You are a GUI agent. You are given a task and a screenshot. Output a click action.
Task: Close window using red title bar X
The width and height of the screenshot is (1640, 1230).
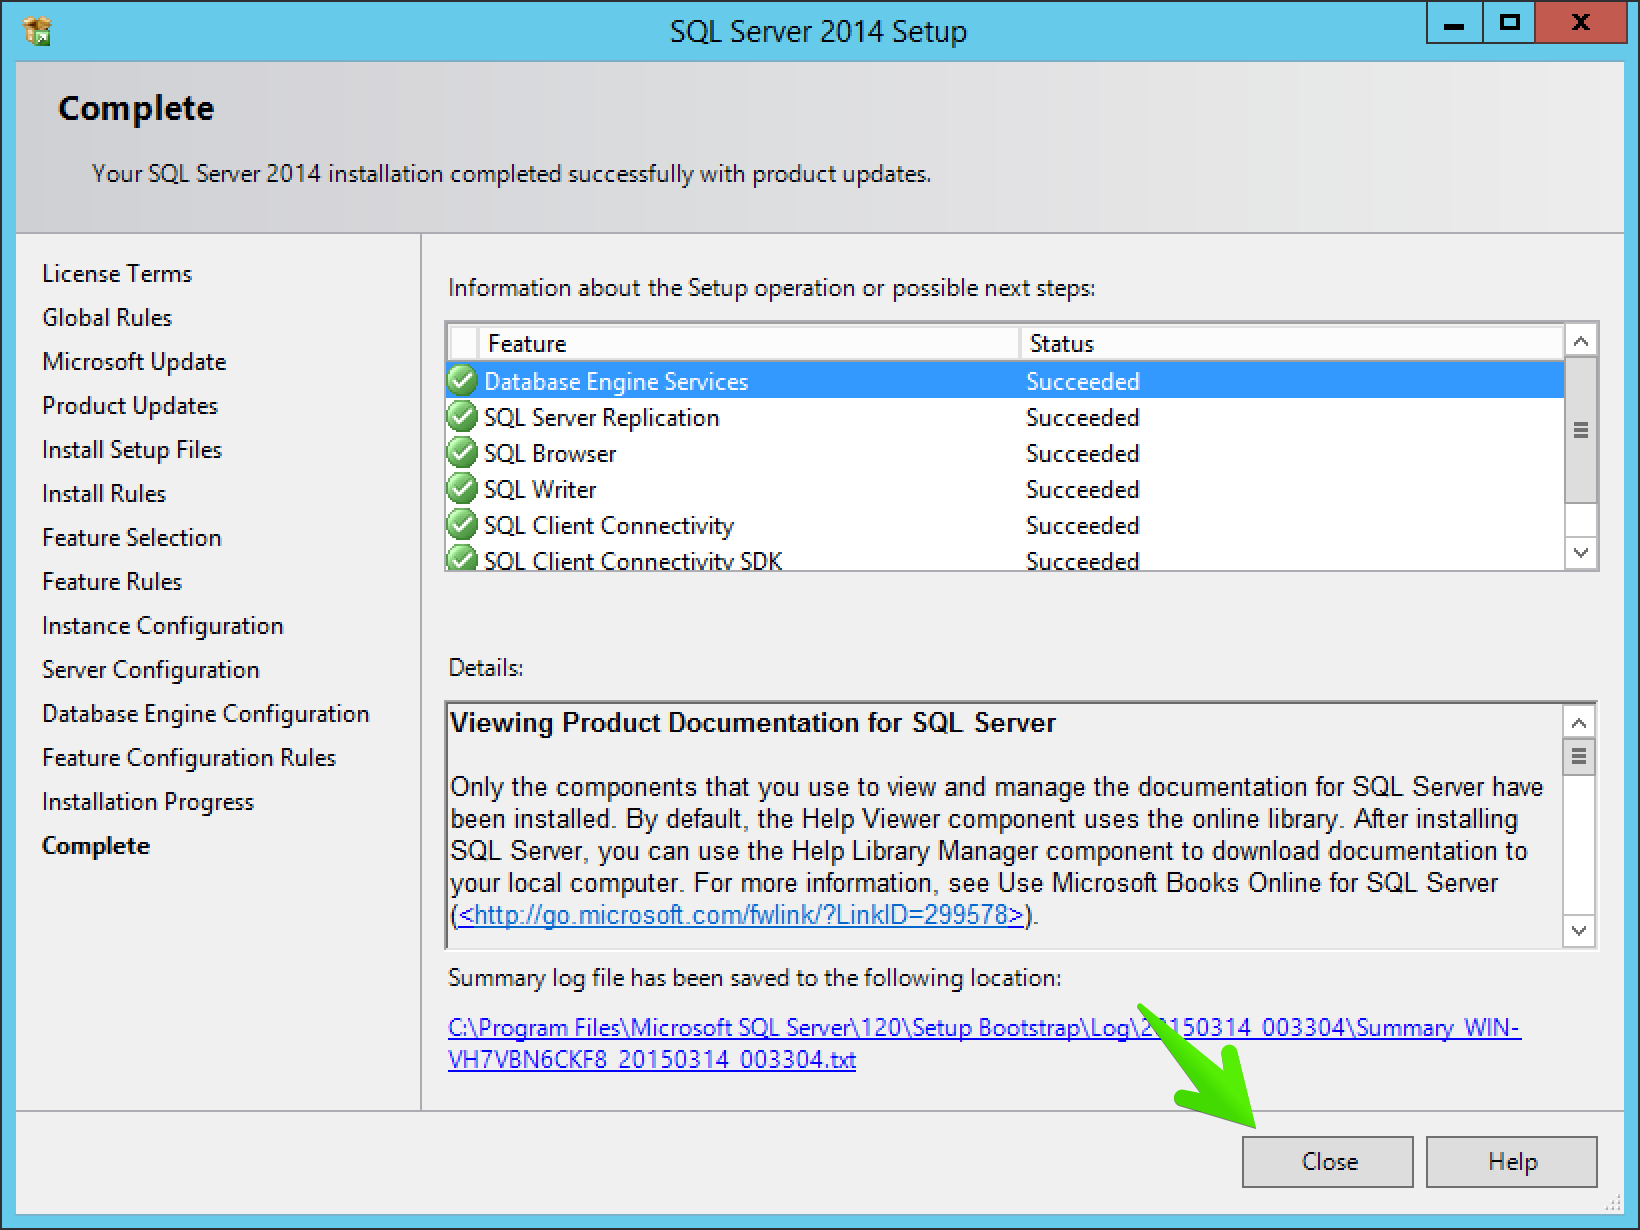coord(1581,25)
